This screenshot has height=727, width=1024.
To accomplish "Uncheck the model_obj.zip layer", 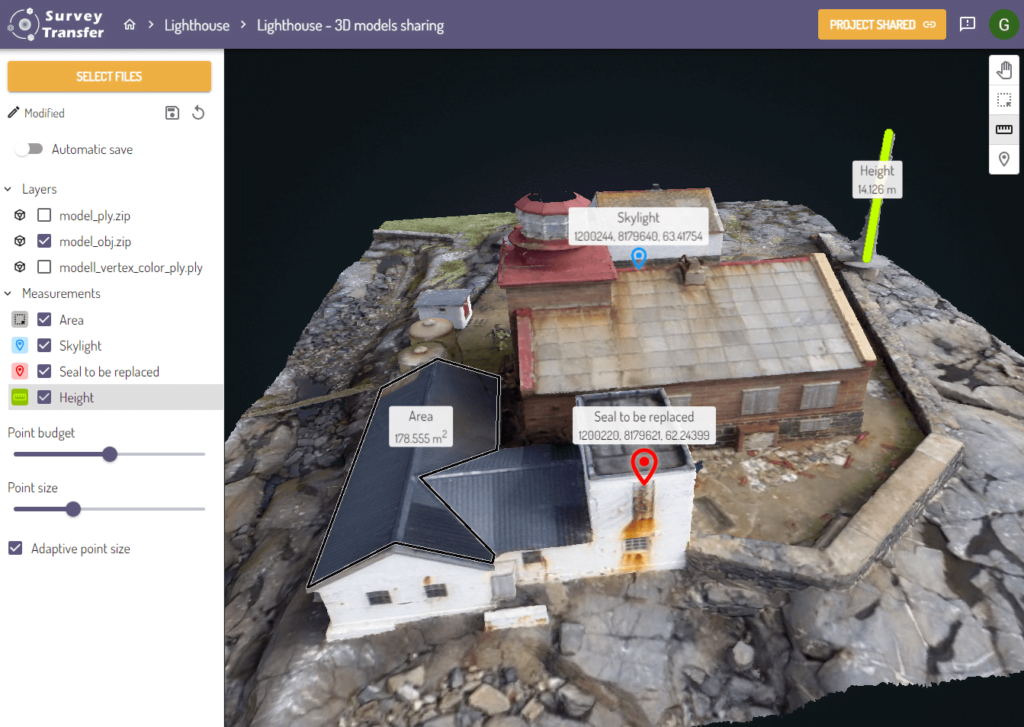I will pyautogui.click(x=44, y=241).
